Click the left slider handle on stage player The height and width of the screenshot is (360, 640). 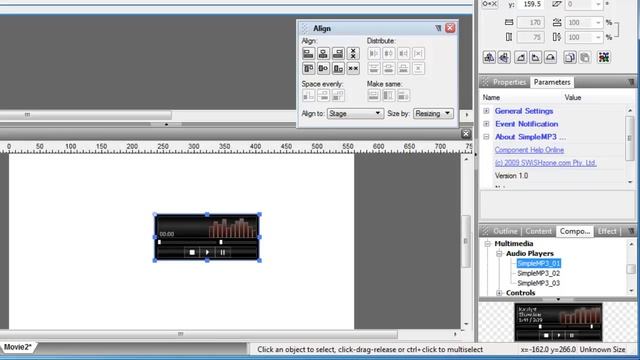[160, 242]
